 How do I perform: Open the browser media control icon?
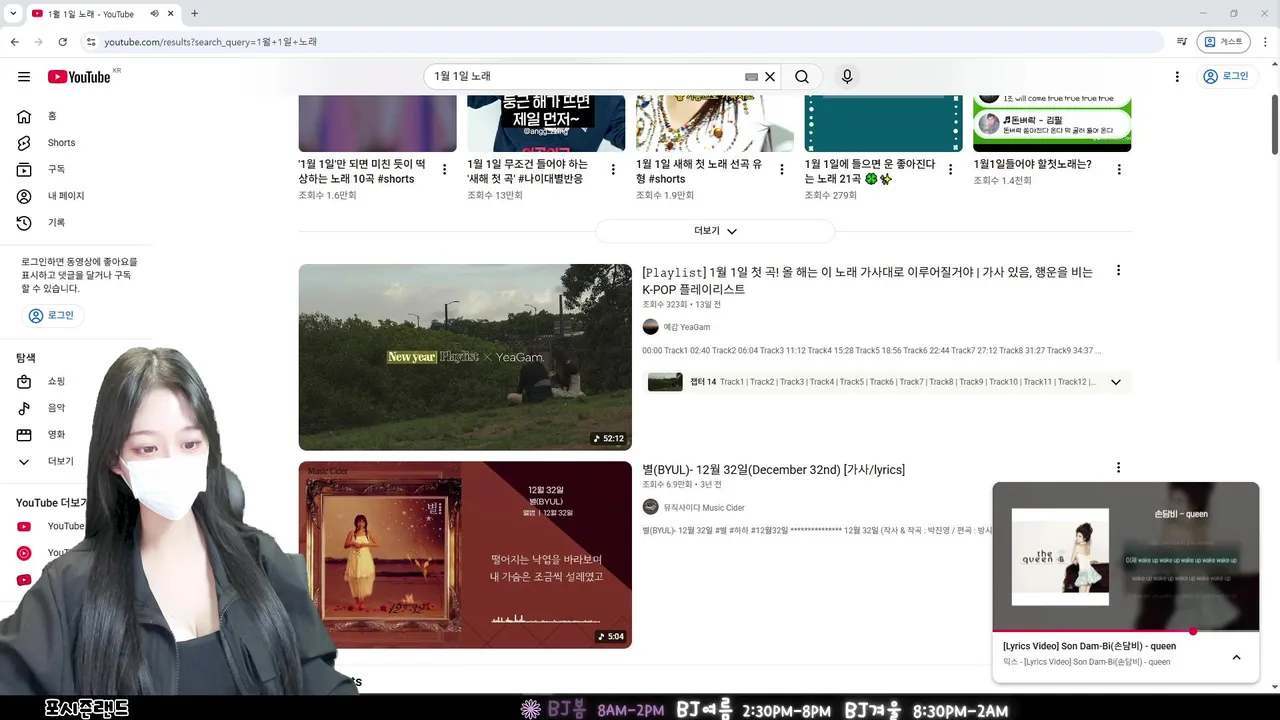(1182, 42)
